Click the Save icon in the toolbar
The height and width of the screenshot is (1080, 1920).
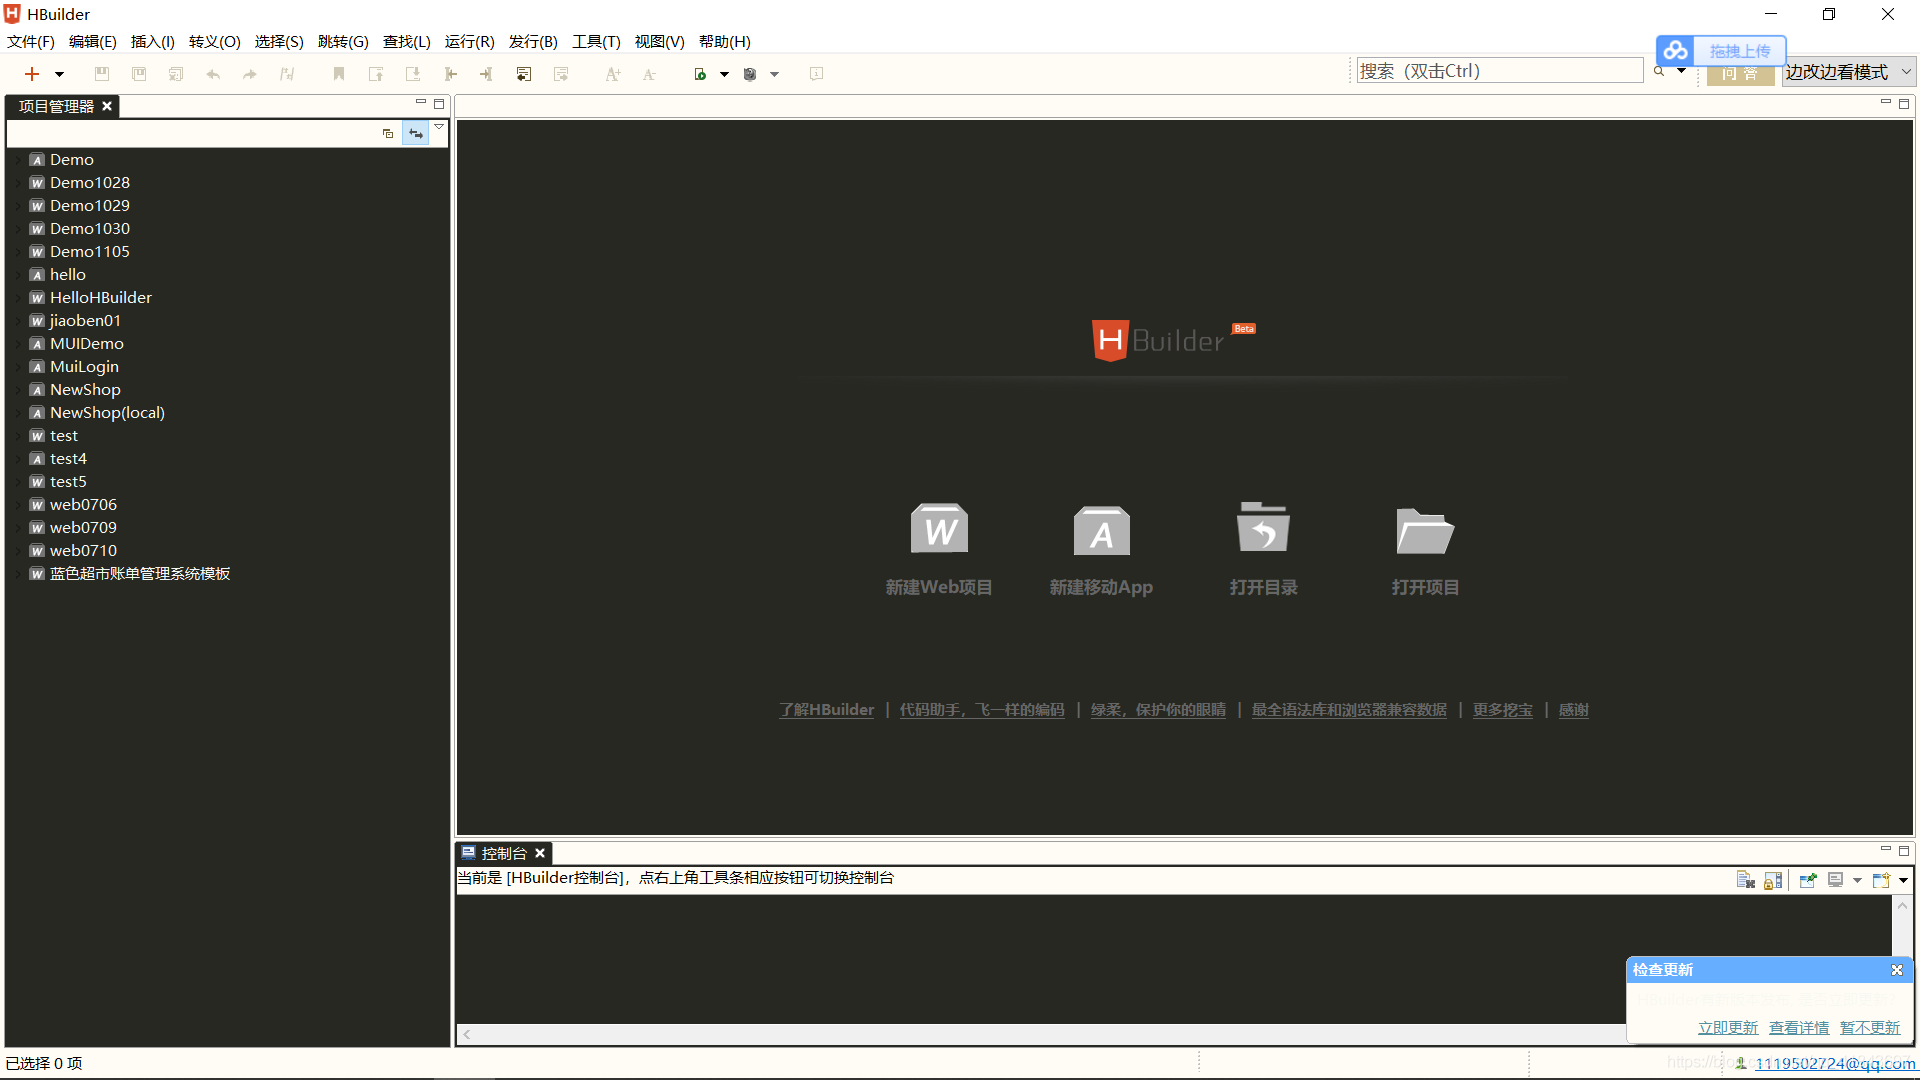pyautogui.click(x=102, y=74)
